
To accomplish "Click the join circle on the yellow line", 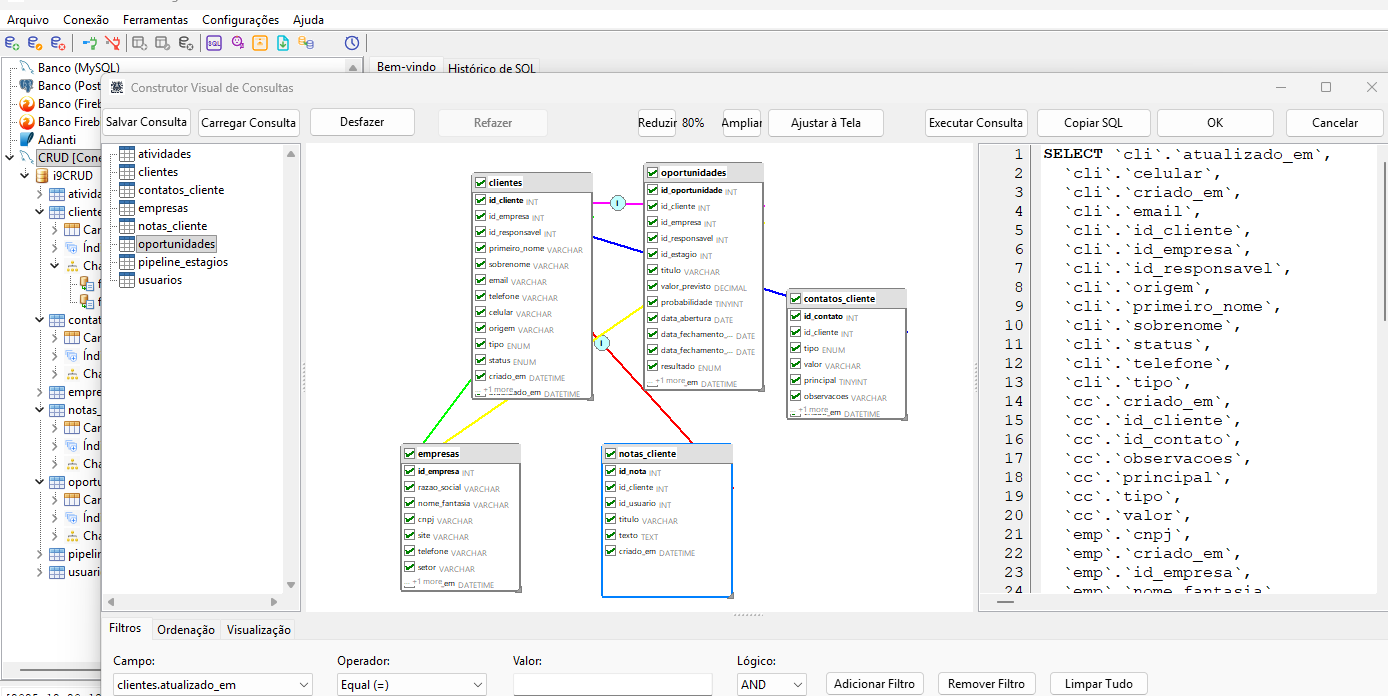I will tap(602, 344).
